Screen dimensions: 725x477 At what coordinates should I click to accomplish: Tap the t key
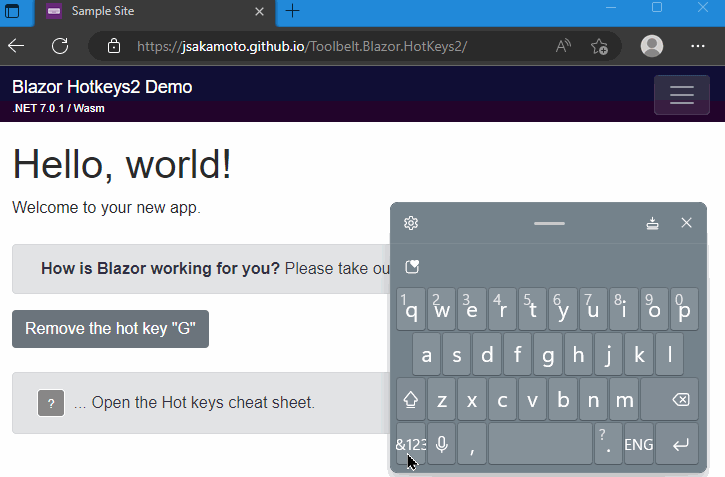tap(533, 309)
